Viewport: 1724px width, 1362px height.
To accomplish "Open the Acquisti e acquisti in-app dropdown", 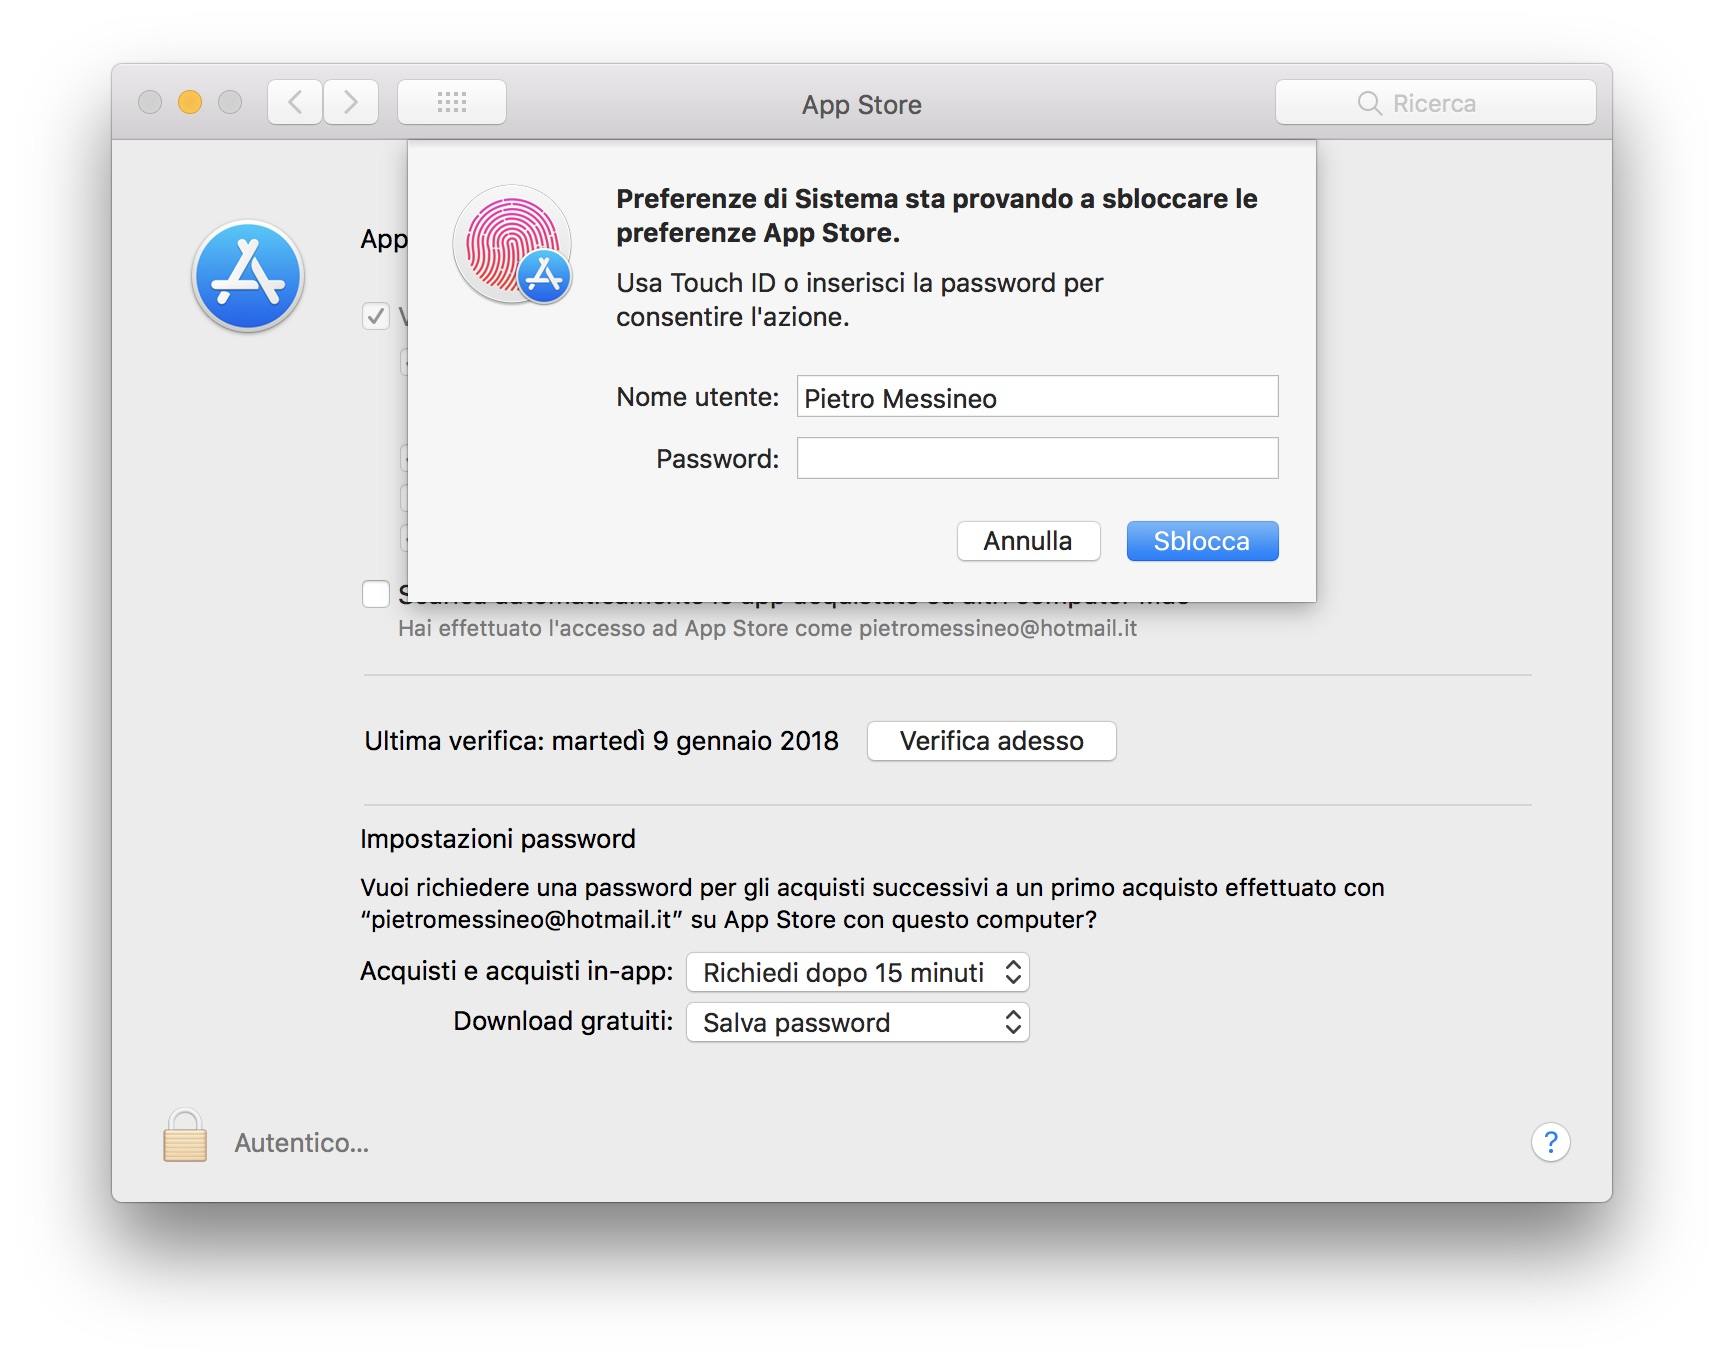I will point(857,972).
